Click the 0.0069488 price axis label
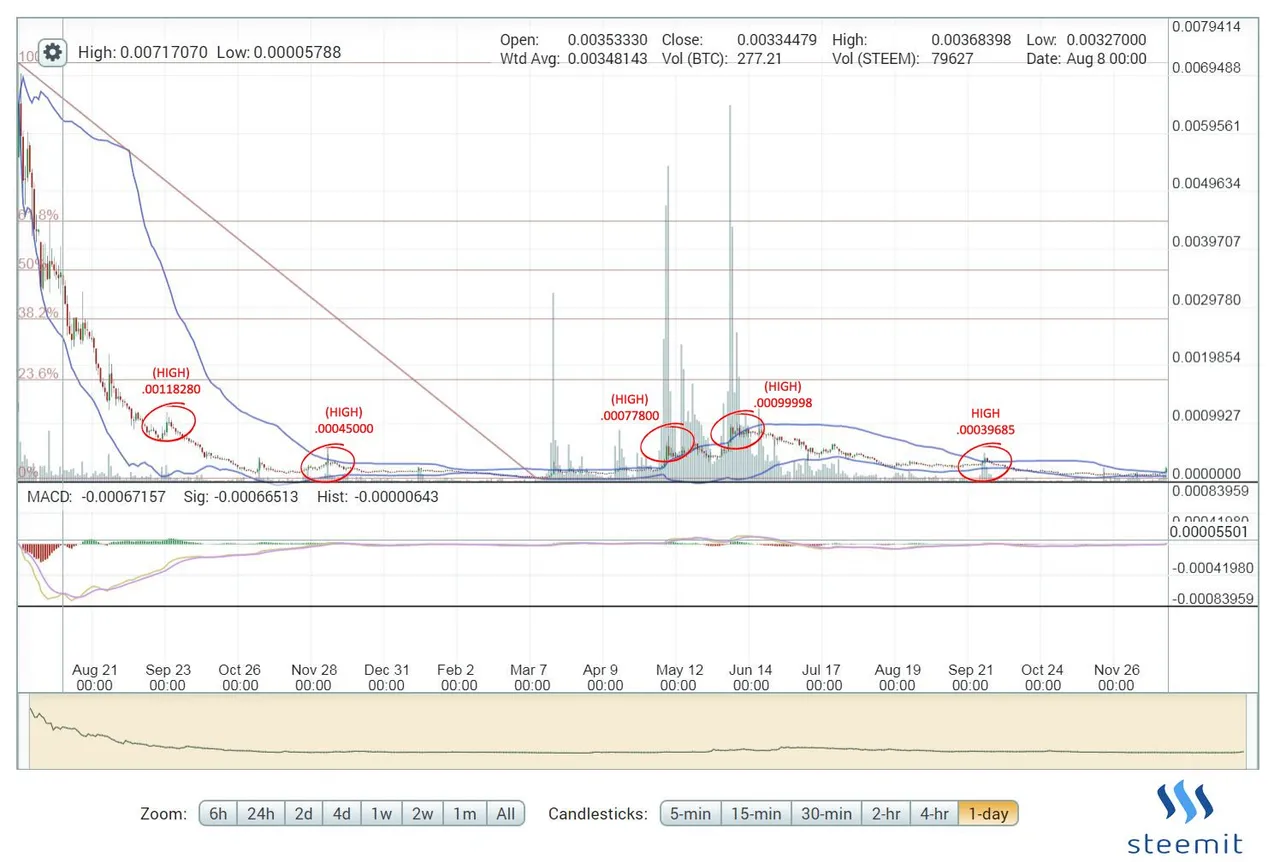The height and width of the screenshot is (862, 1280). point(1206,68)
